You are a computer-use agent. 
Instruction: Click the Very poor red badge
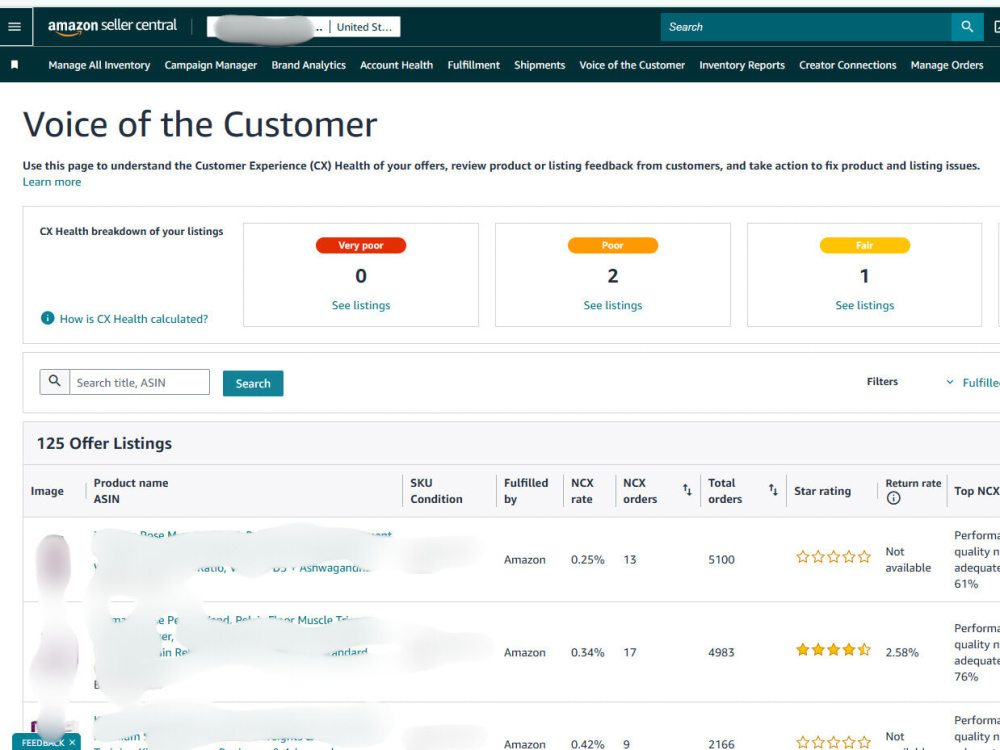click(361, 246)
